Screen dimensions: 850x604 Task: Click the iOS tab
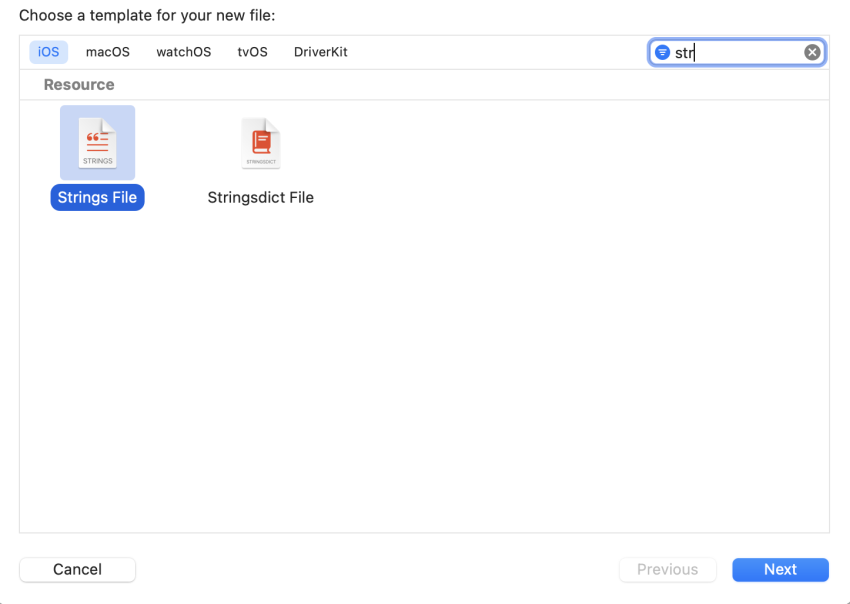[x=48, y=51]
